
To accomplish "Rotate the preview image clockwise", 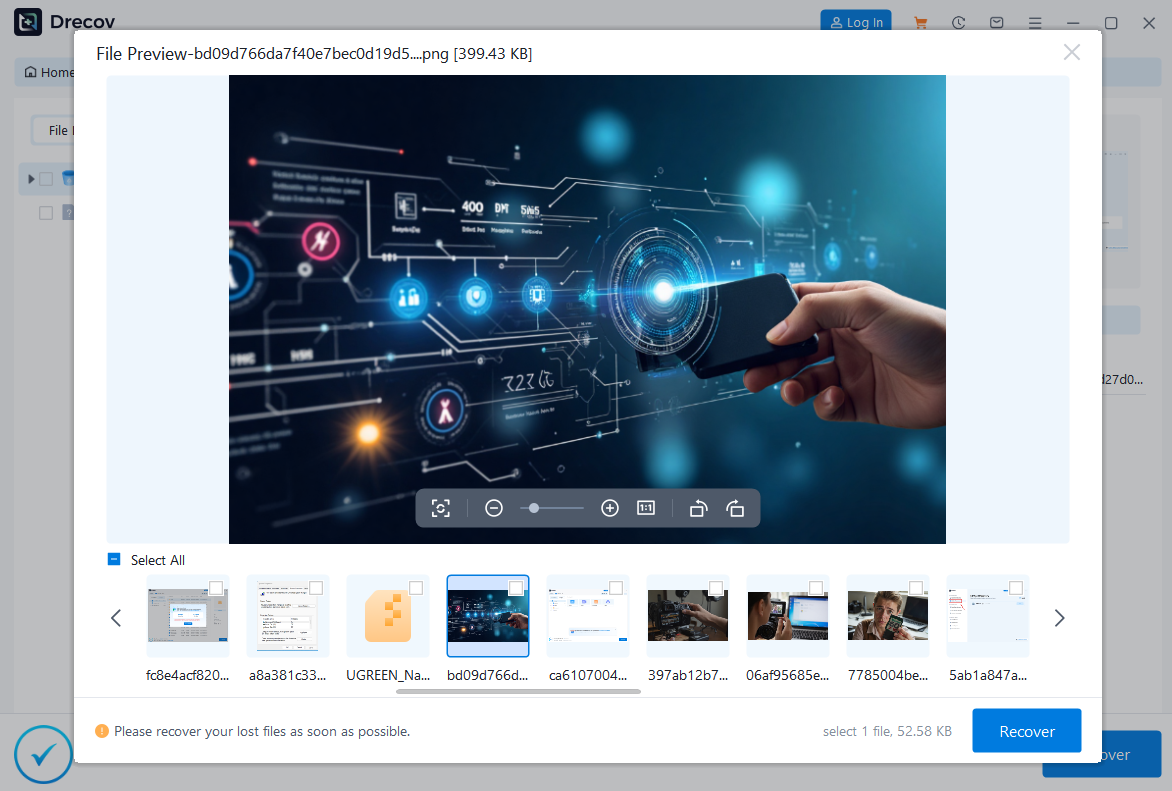I will 735,508.
